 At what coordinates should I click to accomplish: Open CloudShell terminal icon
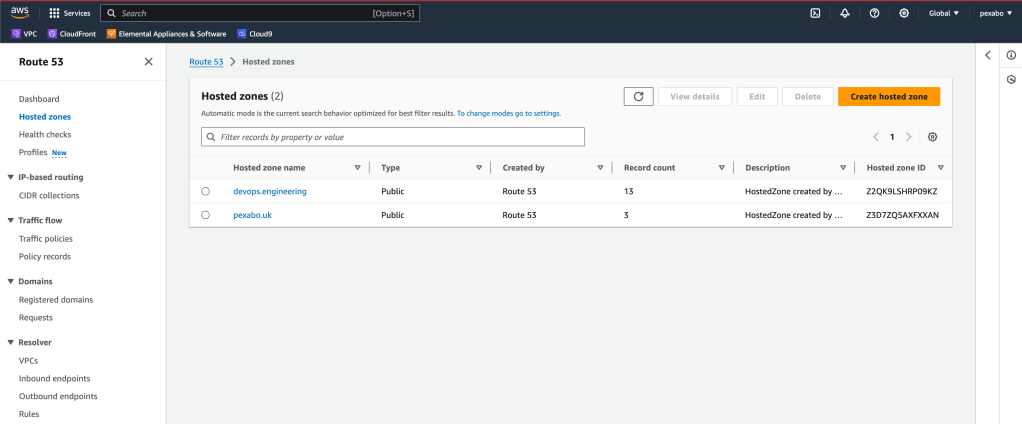point(815,13)
